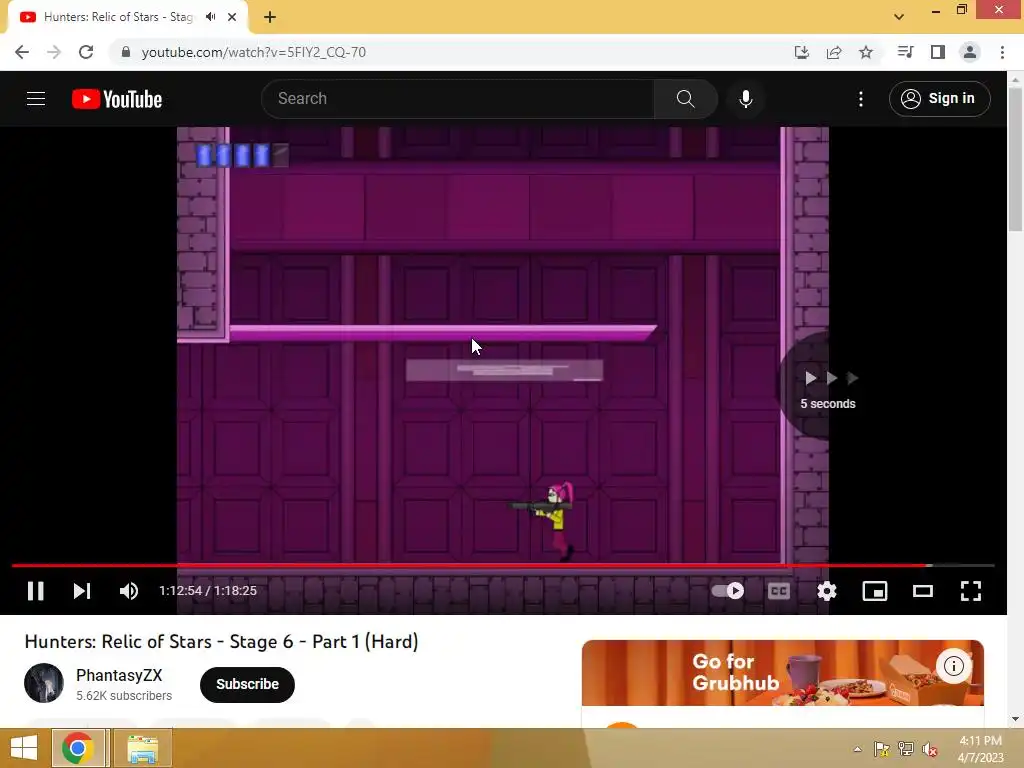Toggle the autoplay switch

tap(728, 591)
